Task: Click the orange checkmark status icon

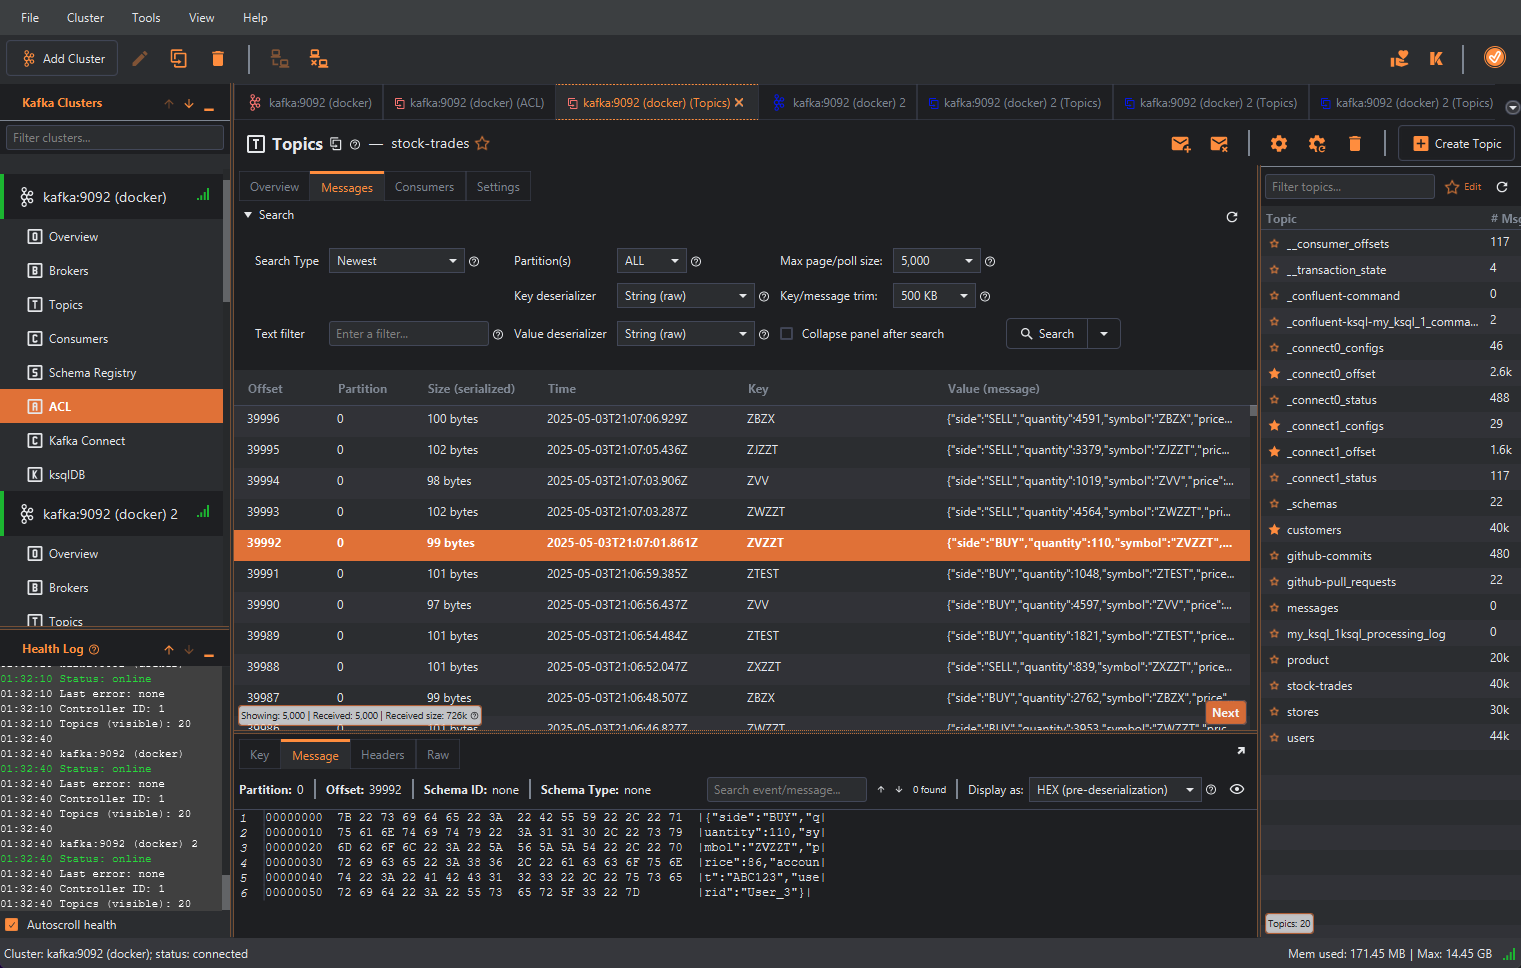Action: pos(1495,57)
